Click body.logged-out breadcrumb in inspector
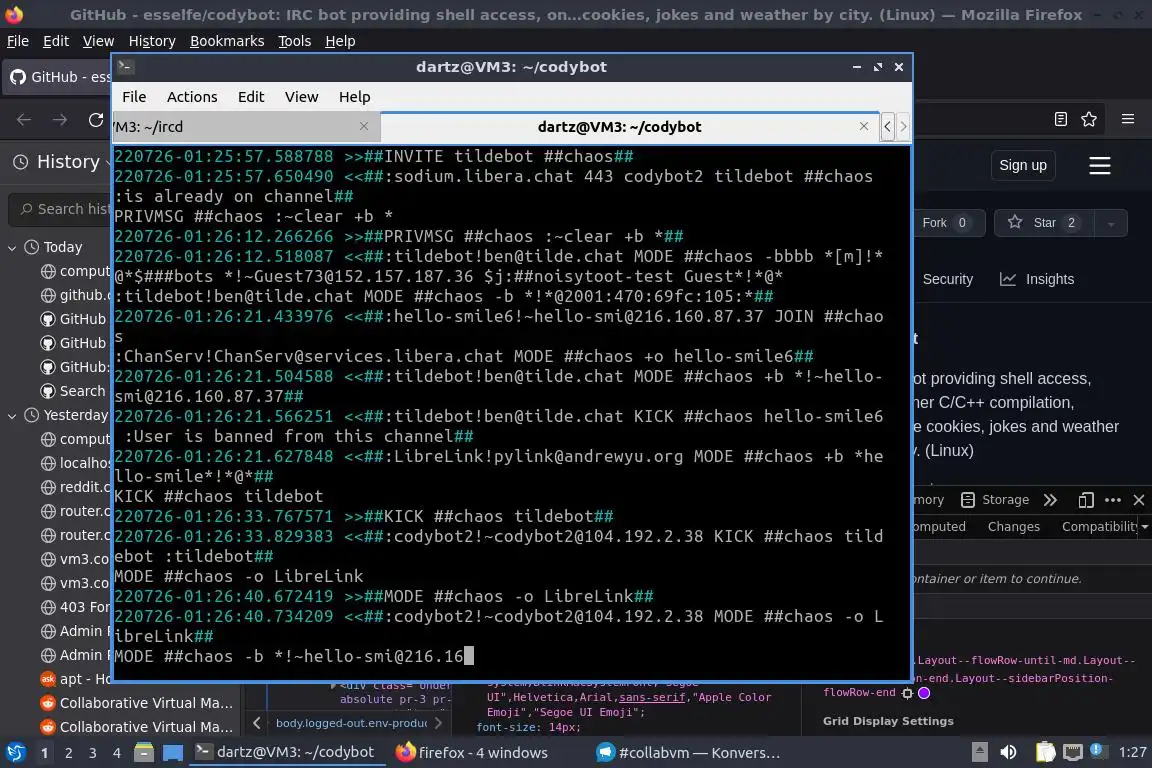 tap(351, 723)
